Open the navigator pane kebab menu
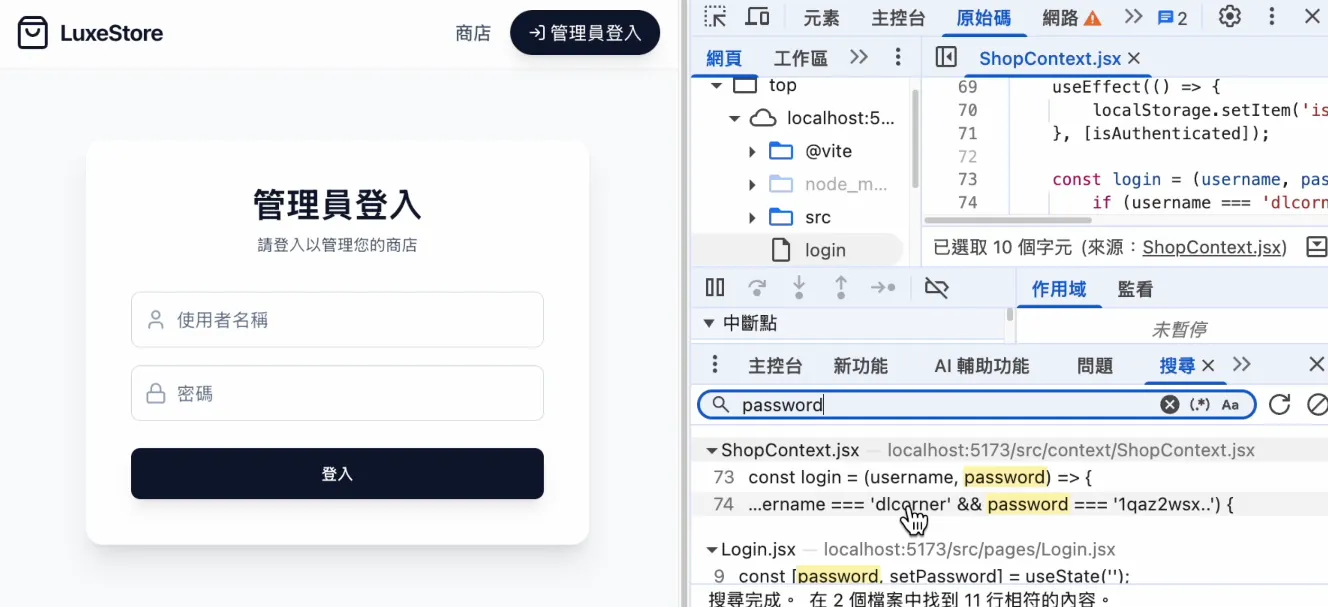The height and width of the screenshot is (607, 1328). [x=898, y=57]
